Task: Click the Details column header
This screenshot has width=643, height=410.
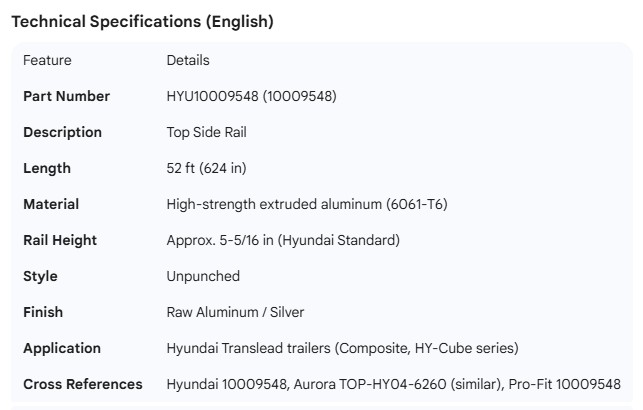Action: click(x=188, y=60)
